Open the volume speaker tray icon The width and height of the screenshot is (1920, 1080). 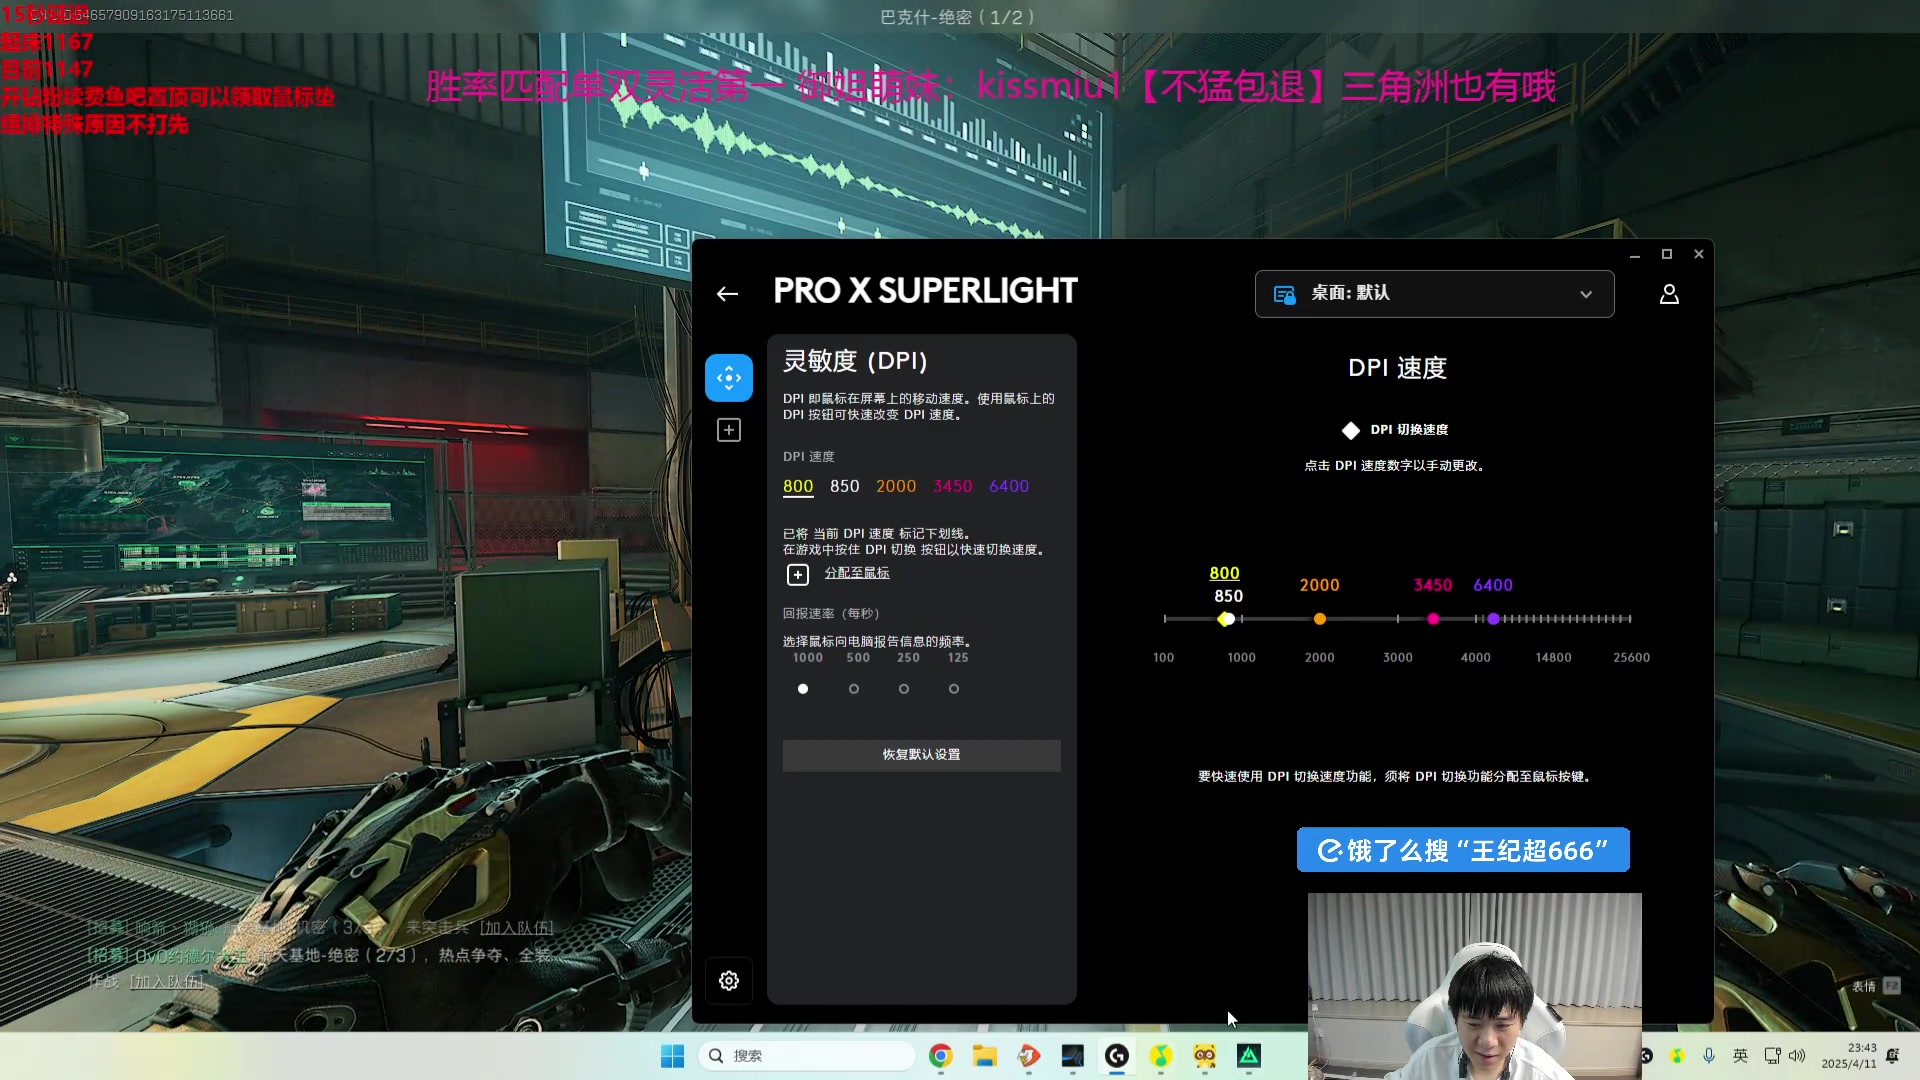pos(1797,1056)
